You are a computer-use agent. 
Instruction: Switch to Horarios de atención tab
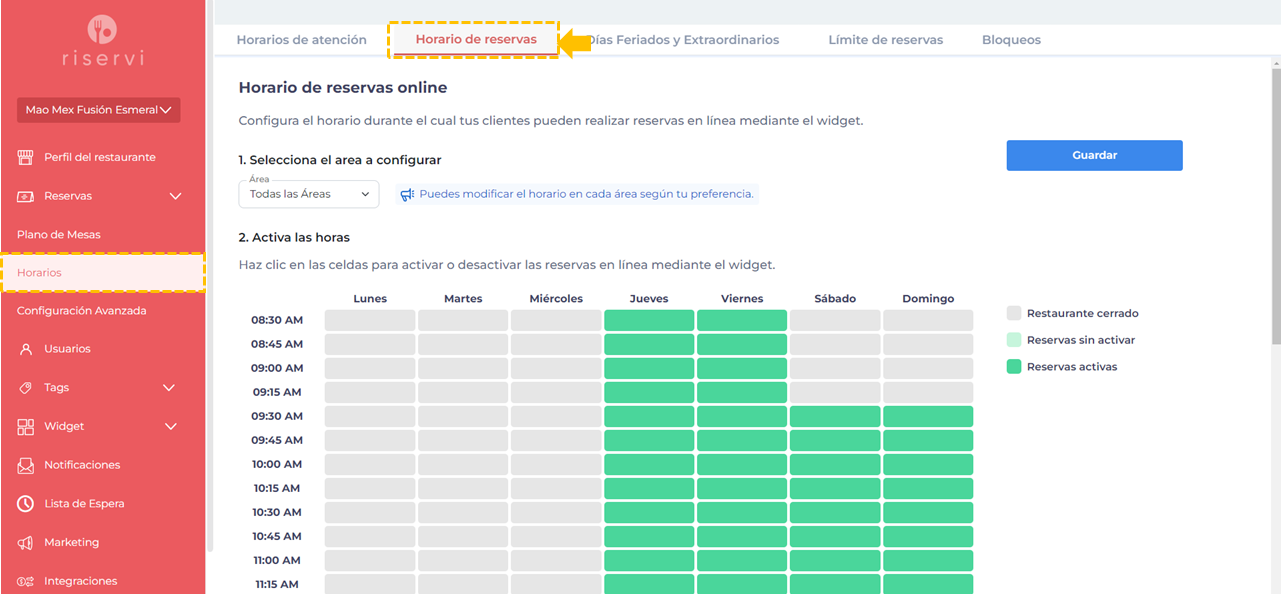pyautogui.click(x=301, y=40)
